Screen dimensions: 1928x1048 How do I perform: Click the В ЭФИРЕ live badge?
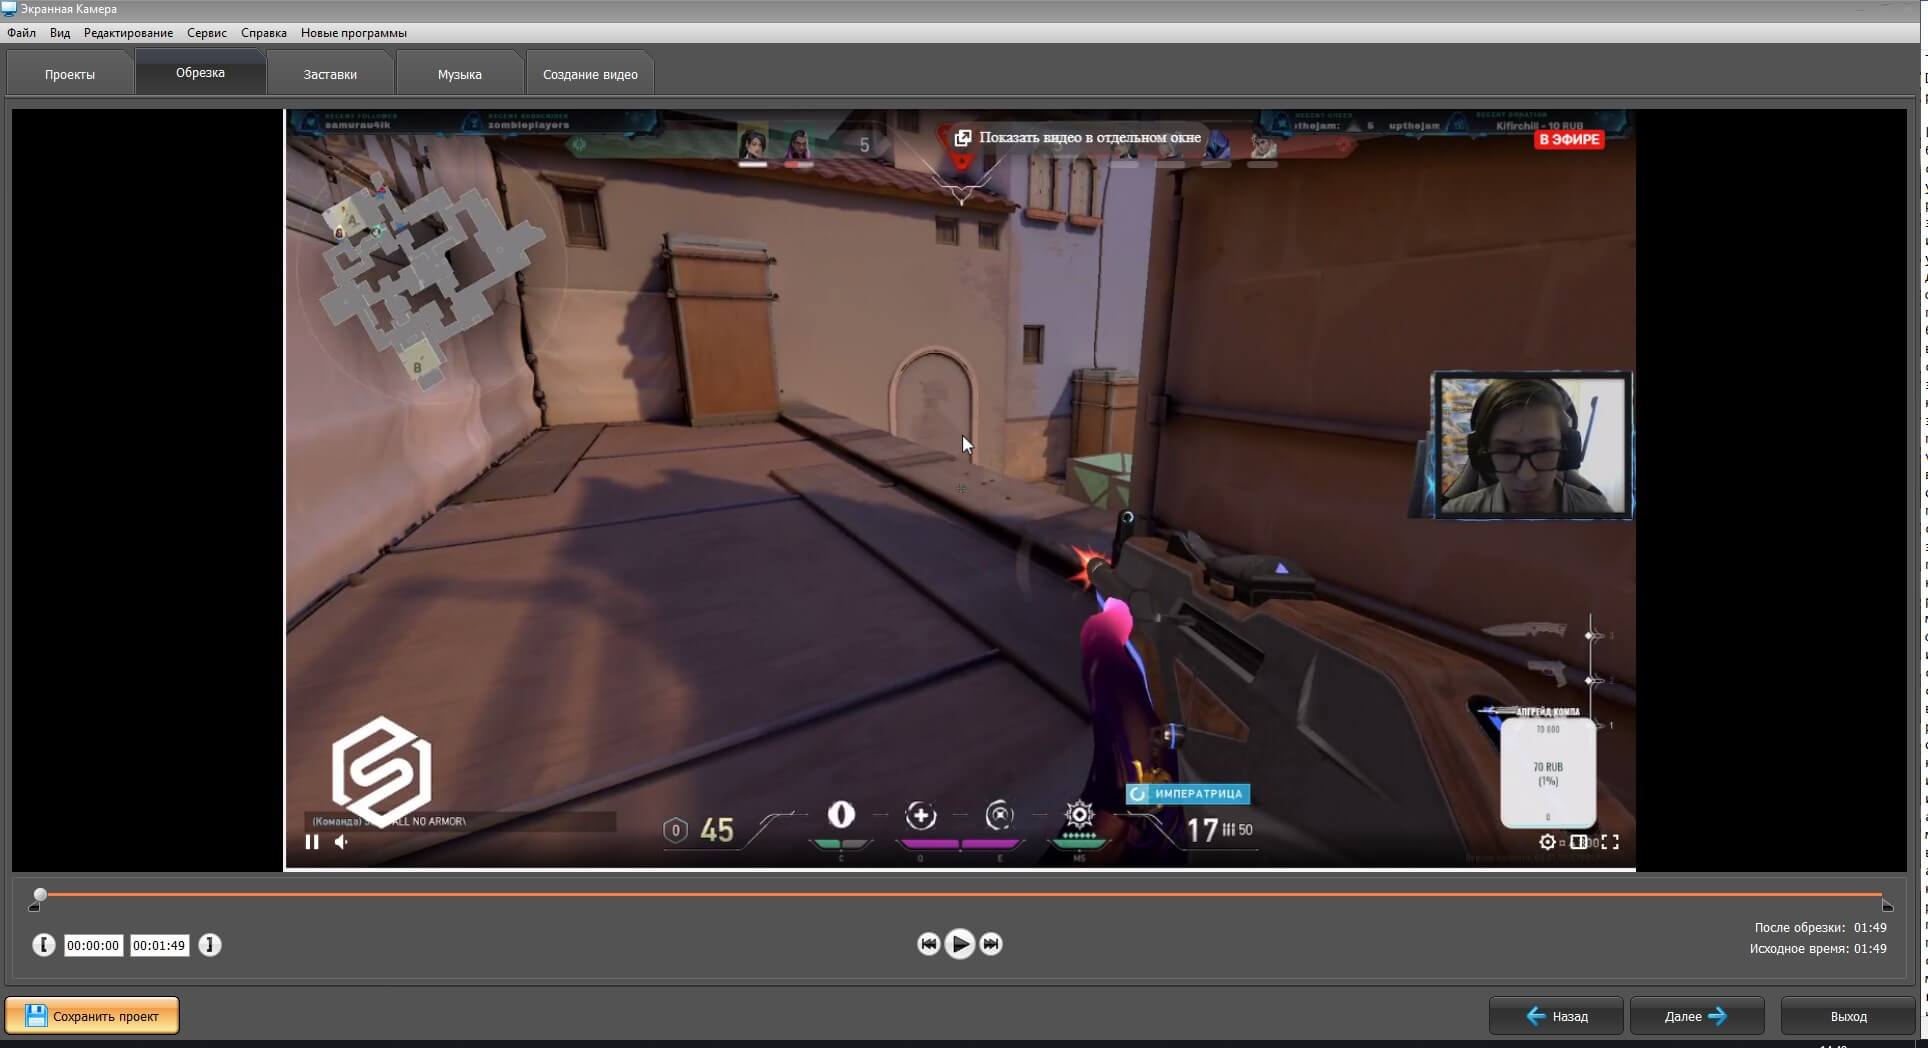click(x=1569, y=139)
